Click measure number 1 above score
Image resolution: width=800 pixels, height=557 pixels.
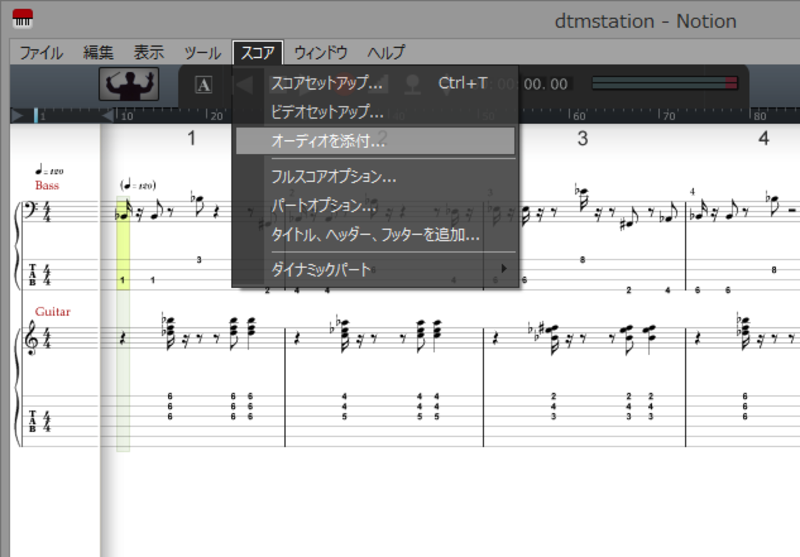pos(191,138)
